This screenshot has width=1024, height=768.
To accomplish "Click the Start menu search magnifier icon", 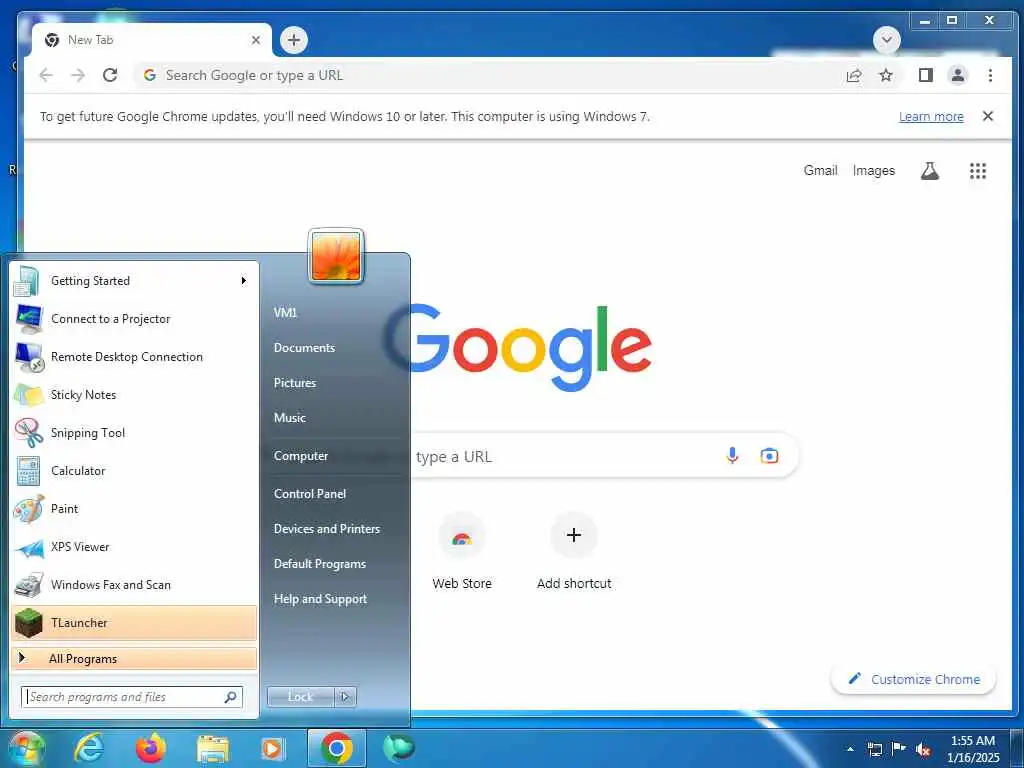I will tap(230, 697).
